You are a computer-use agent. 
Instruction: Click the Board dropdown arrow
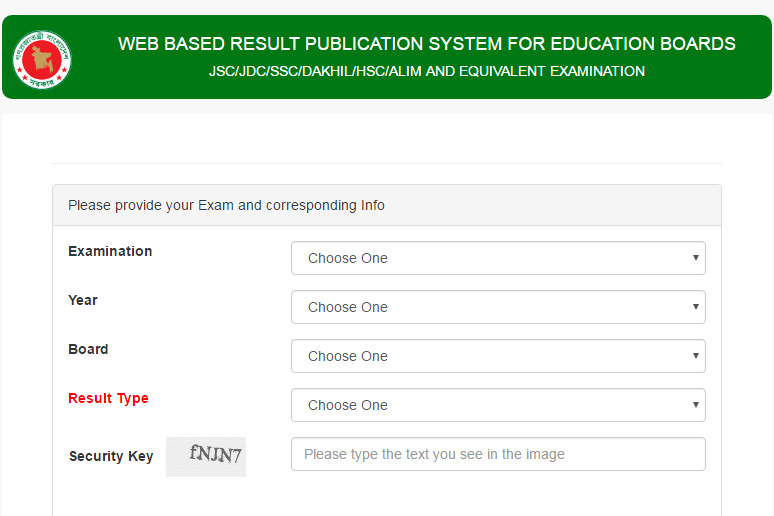pos(696,356)
